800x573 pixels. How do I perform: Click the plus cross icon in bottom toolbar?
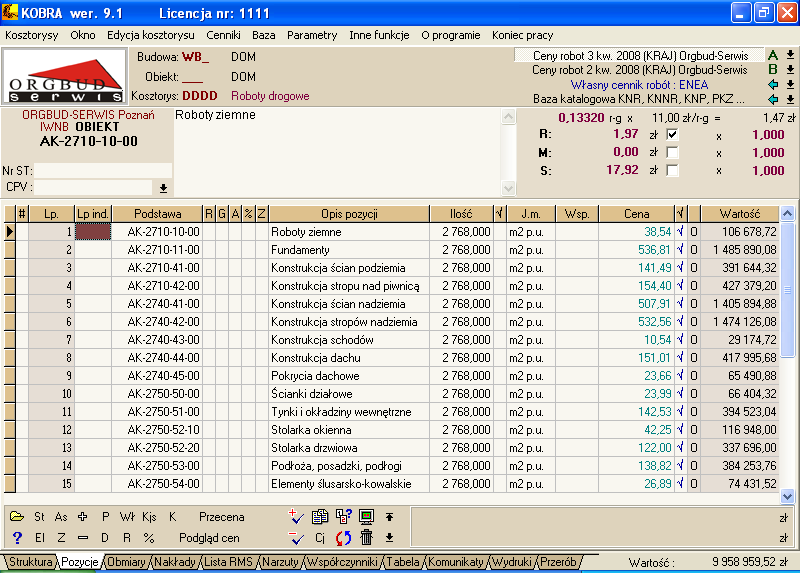(x=83, y=517)
